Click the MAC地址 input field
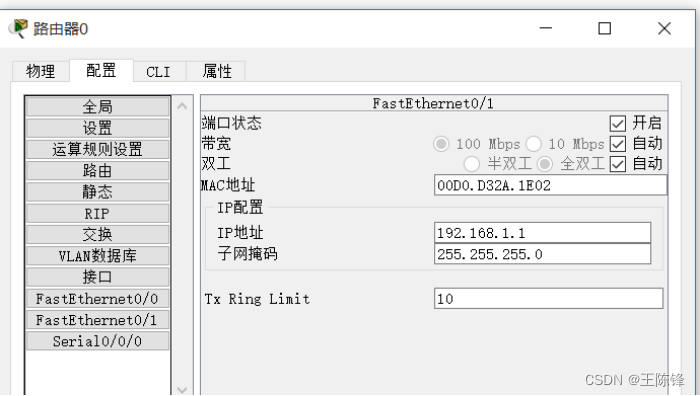 point(550,185)
